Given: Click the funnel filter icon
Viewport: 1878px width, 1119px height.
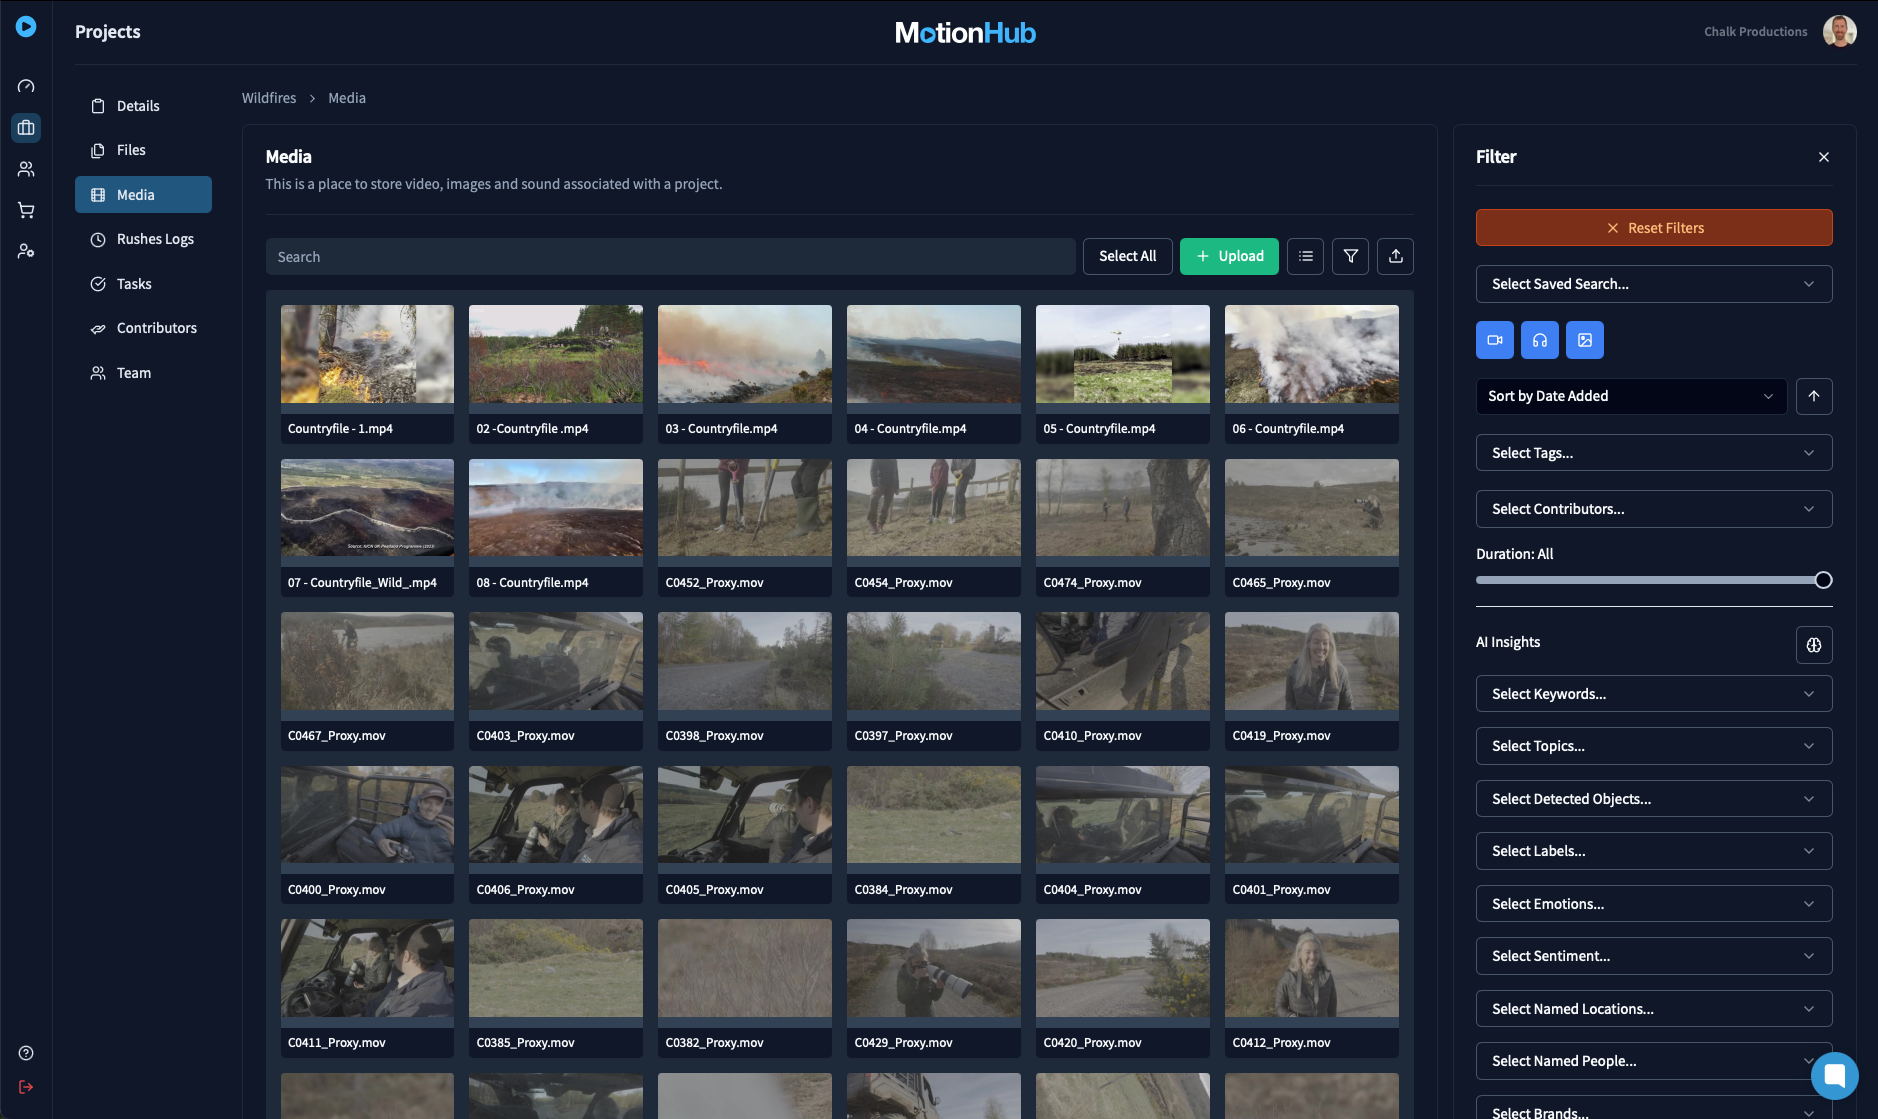Looking at the screenshot, I should pos(1350,256).
